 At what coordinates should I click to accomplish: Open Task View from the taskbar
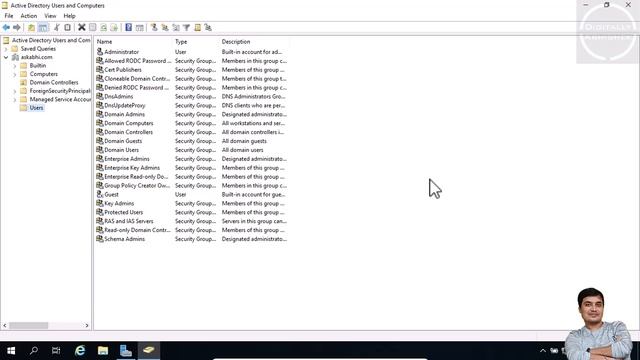56,350
